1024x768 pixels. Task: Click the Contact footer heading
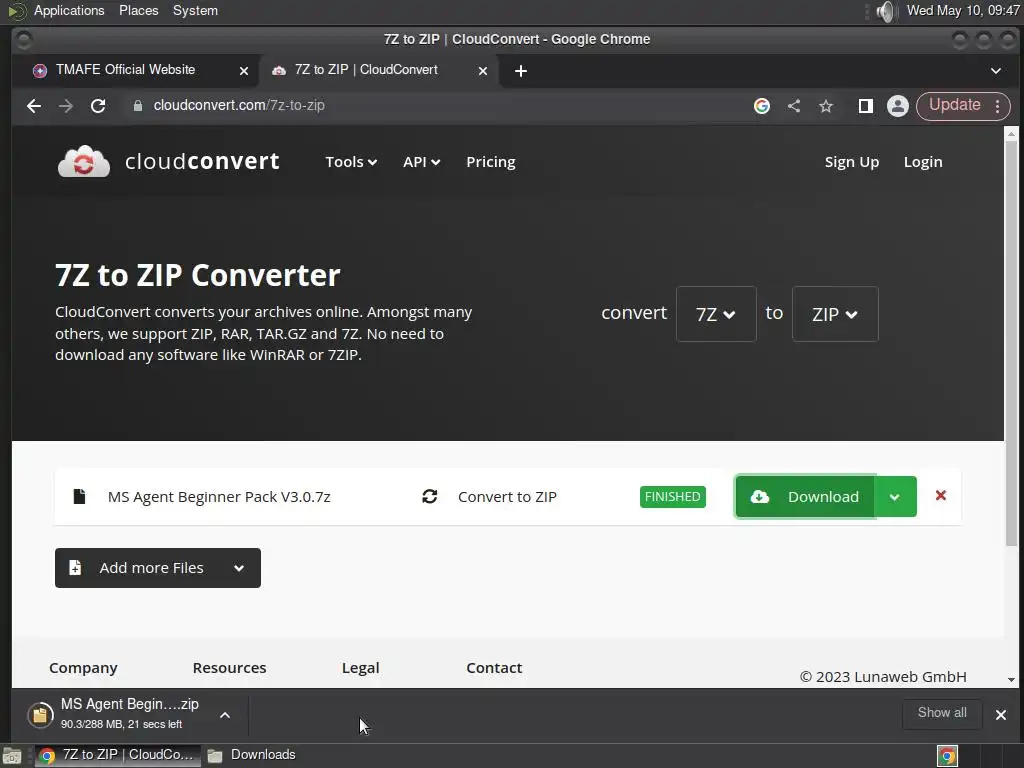click(494, 668)
